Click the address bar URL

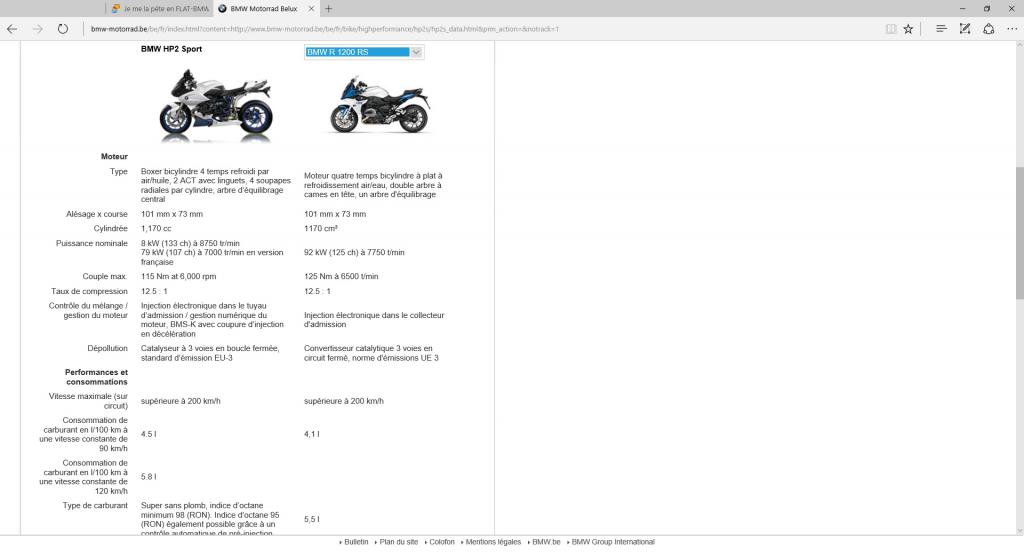325,29
